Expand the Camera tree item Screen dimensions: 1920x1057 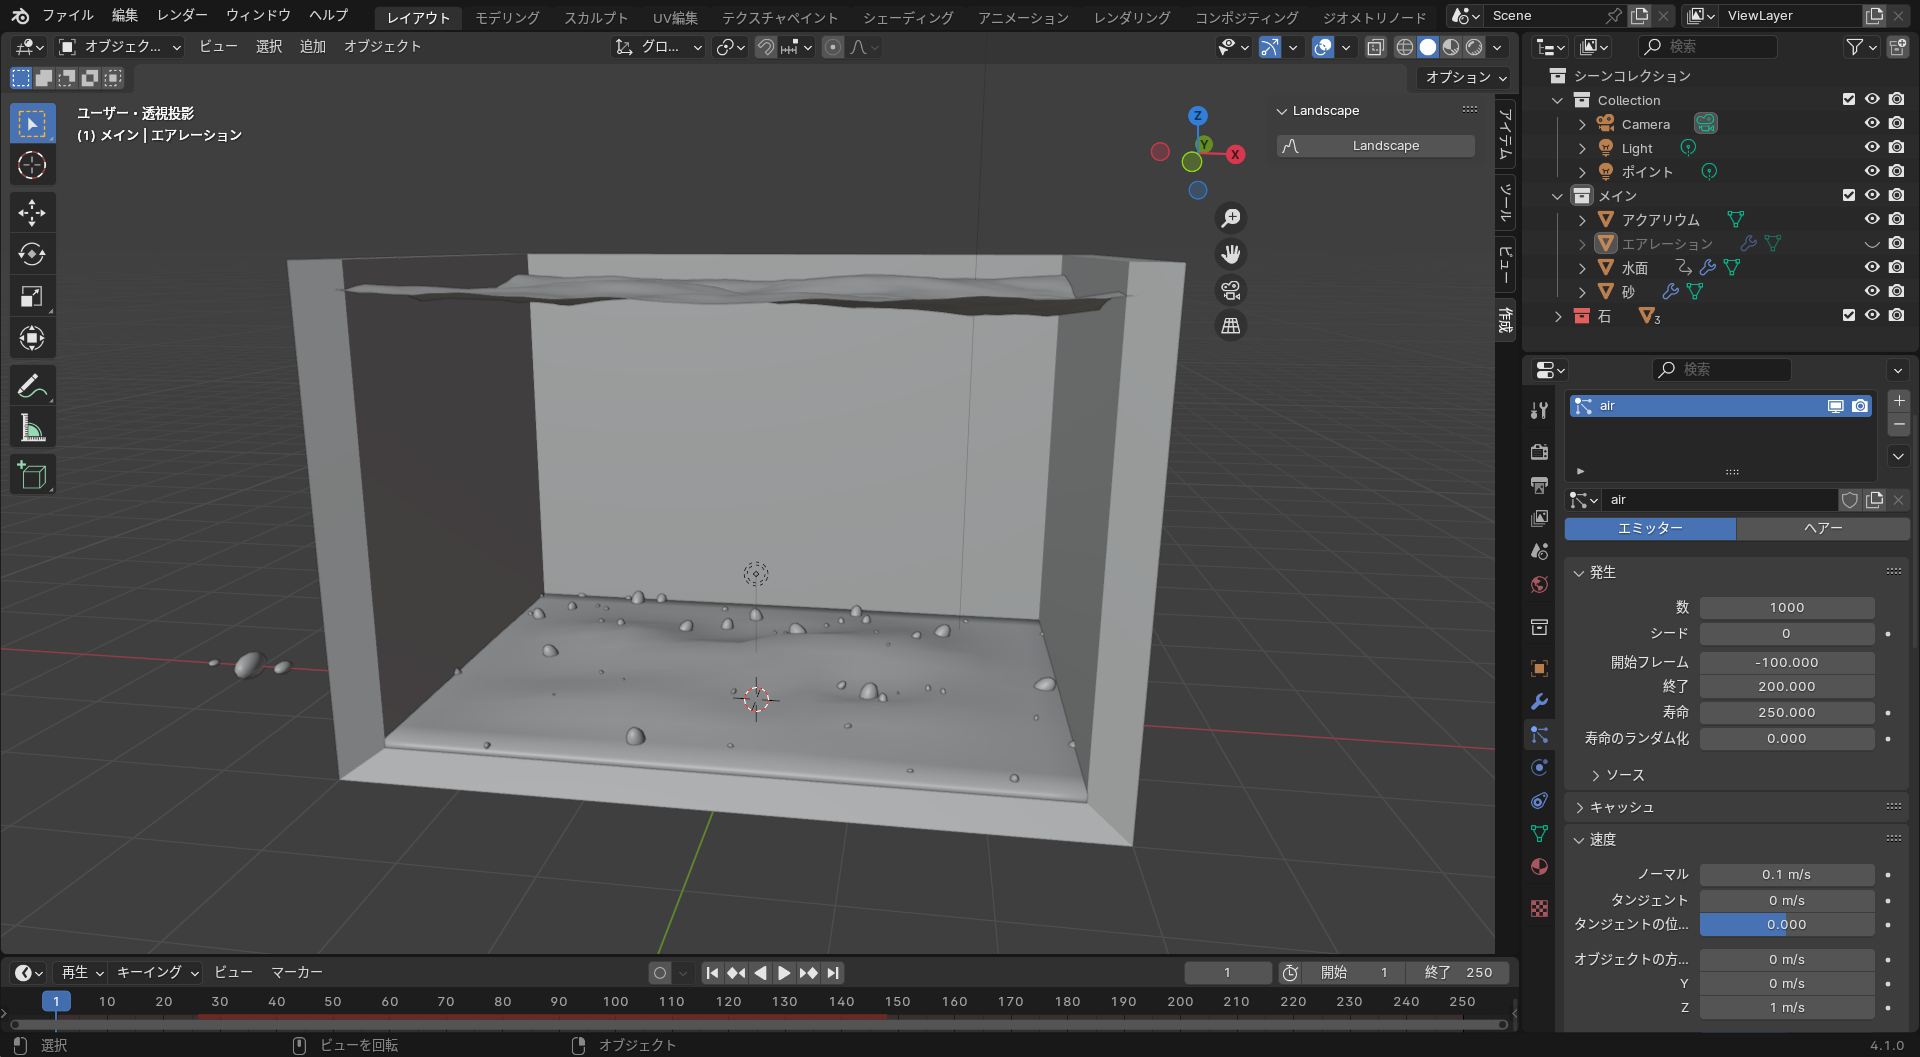click(1582, 124)
